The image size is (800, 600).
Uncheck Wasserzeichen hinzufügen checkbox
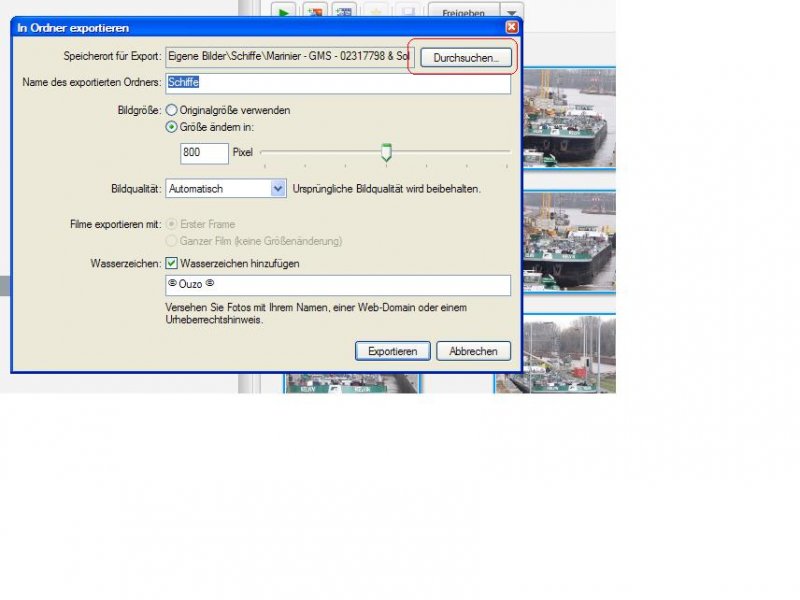(x=172, y=263)
